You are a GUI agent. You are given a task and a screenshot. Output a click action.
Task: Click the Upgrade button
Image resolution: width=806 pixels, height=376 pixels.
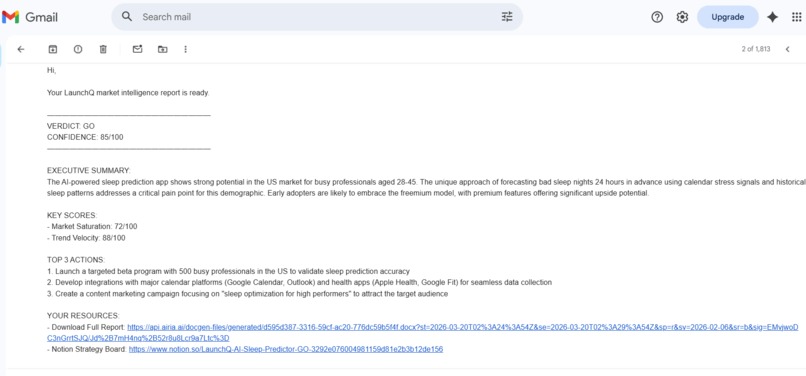coord(727,17)
